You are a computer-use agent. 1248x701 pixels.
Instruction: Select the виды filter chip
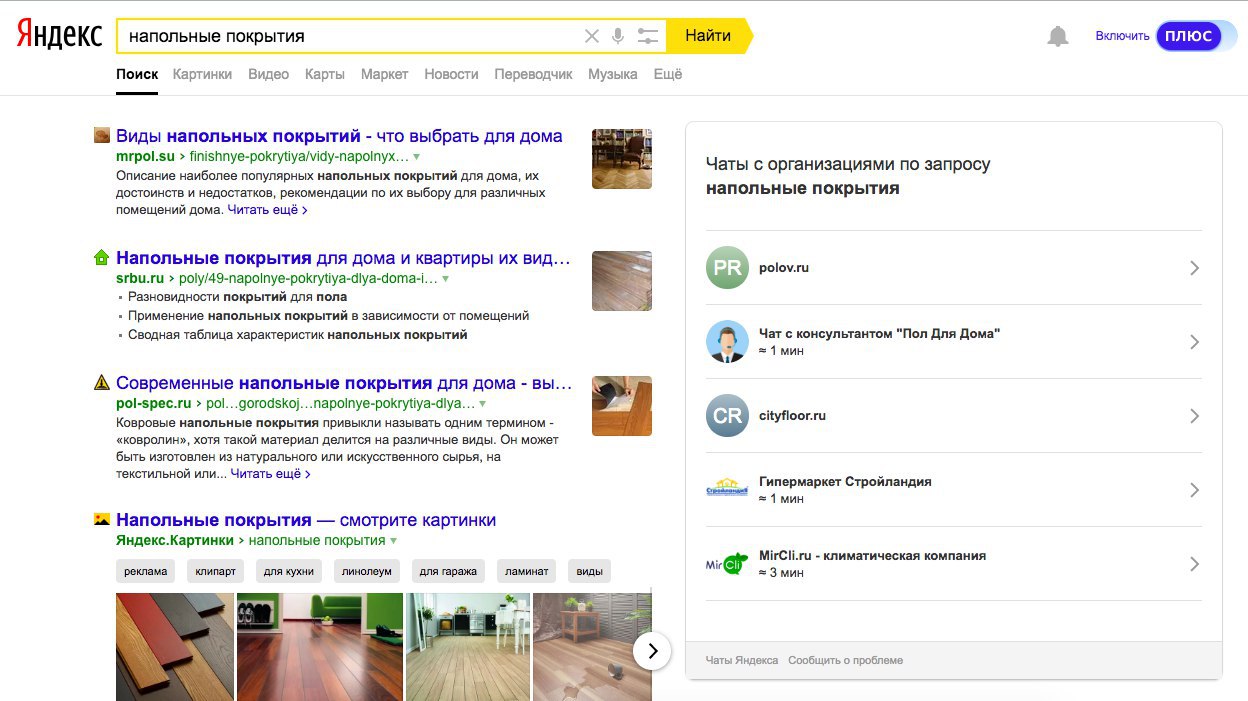click(590, 572)
